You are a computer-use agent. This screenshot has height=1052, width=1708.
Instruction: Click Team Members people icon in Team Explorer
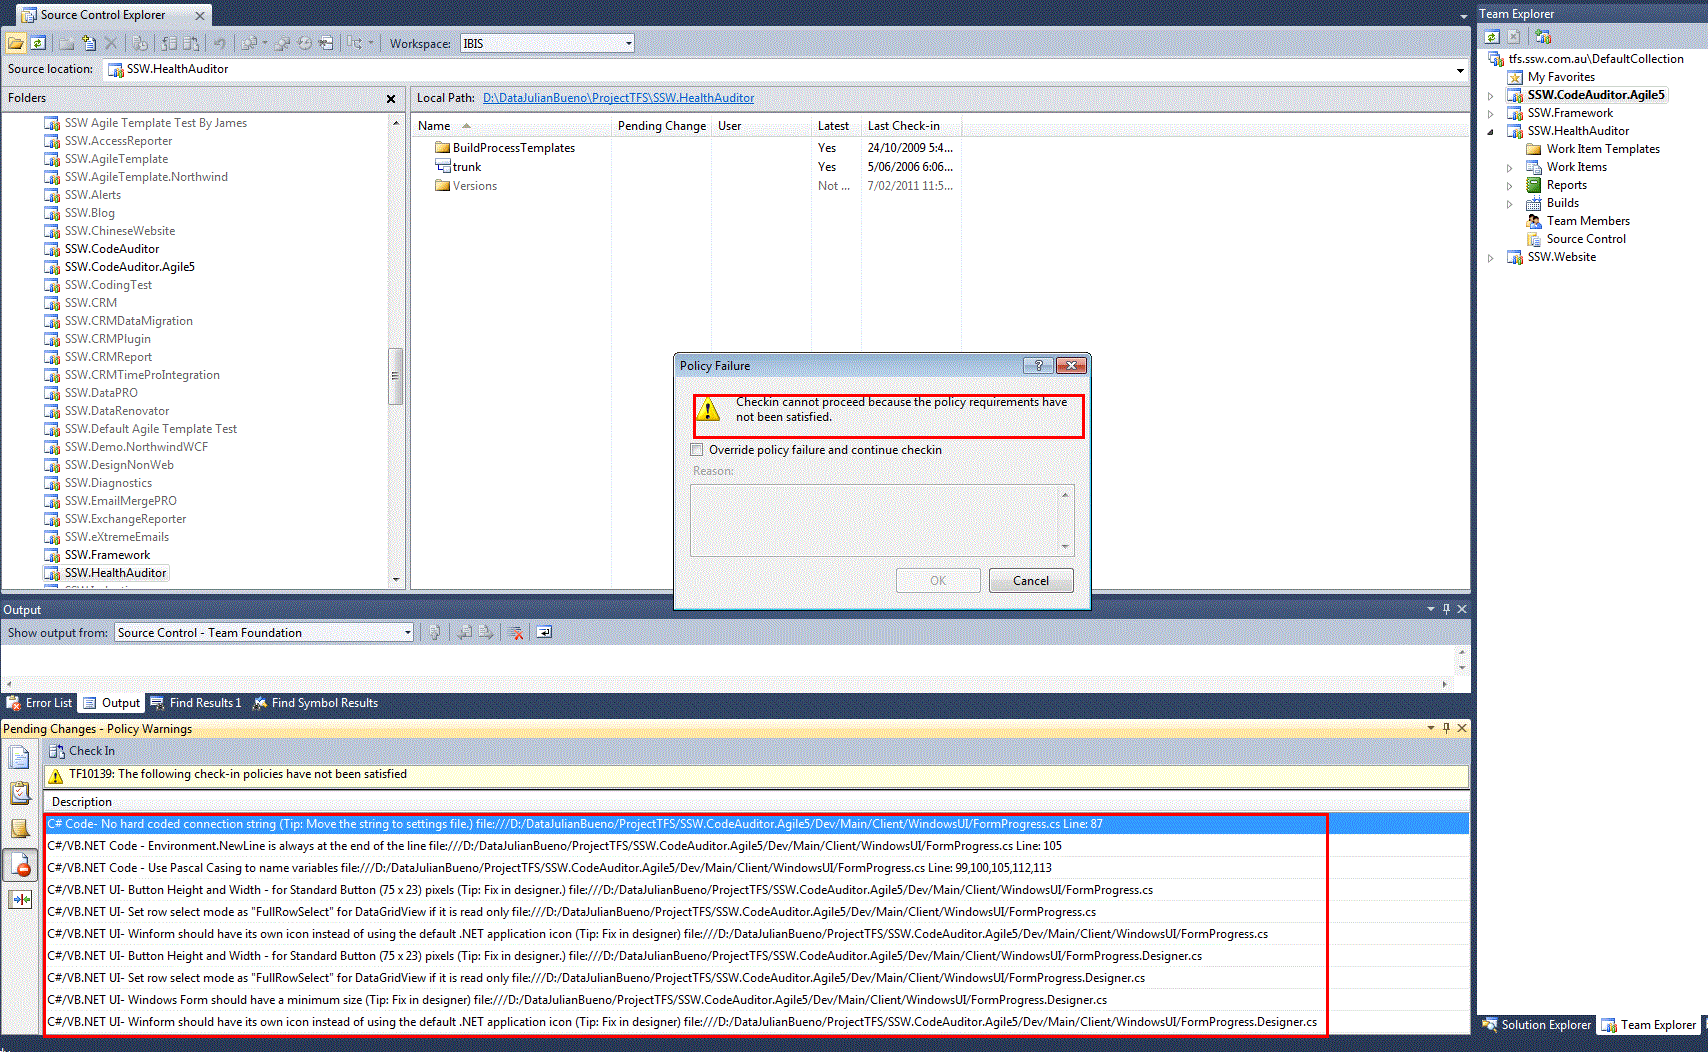[1533, 221]
